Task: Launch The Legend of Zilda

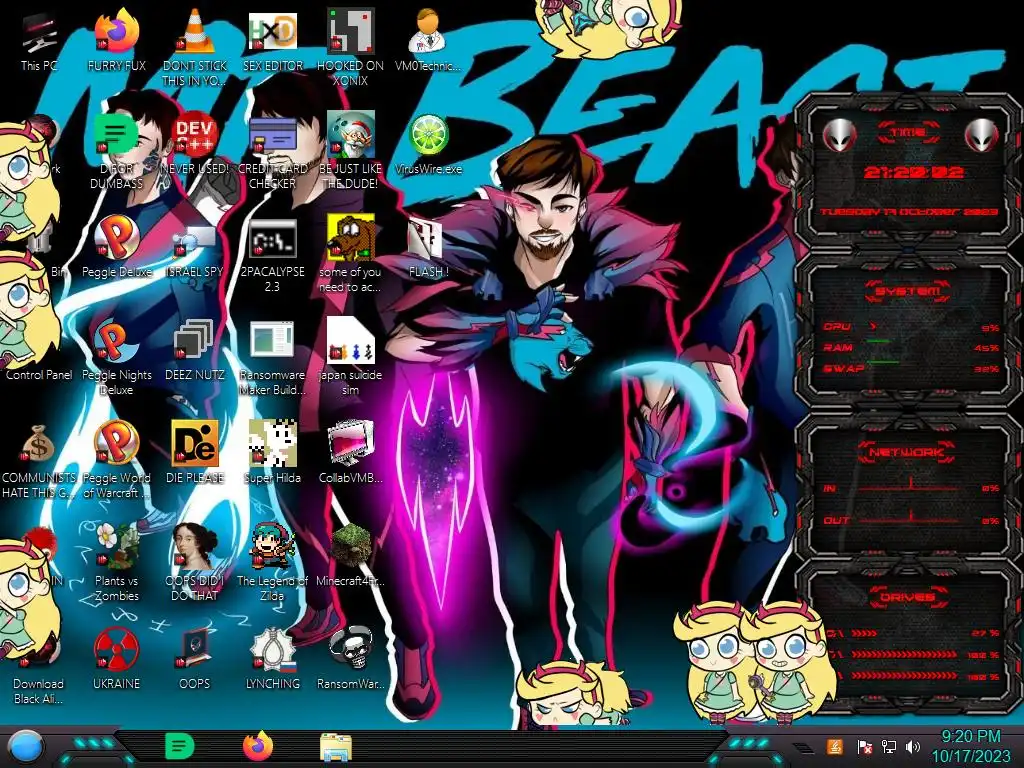Action: tap(272, 546)
